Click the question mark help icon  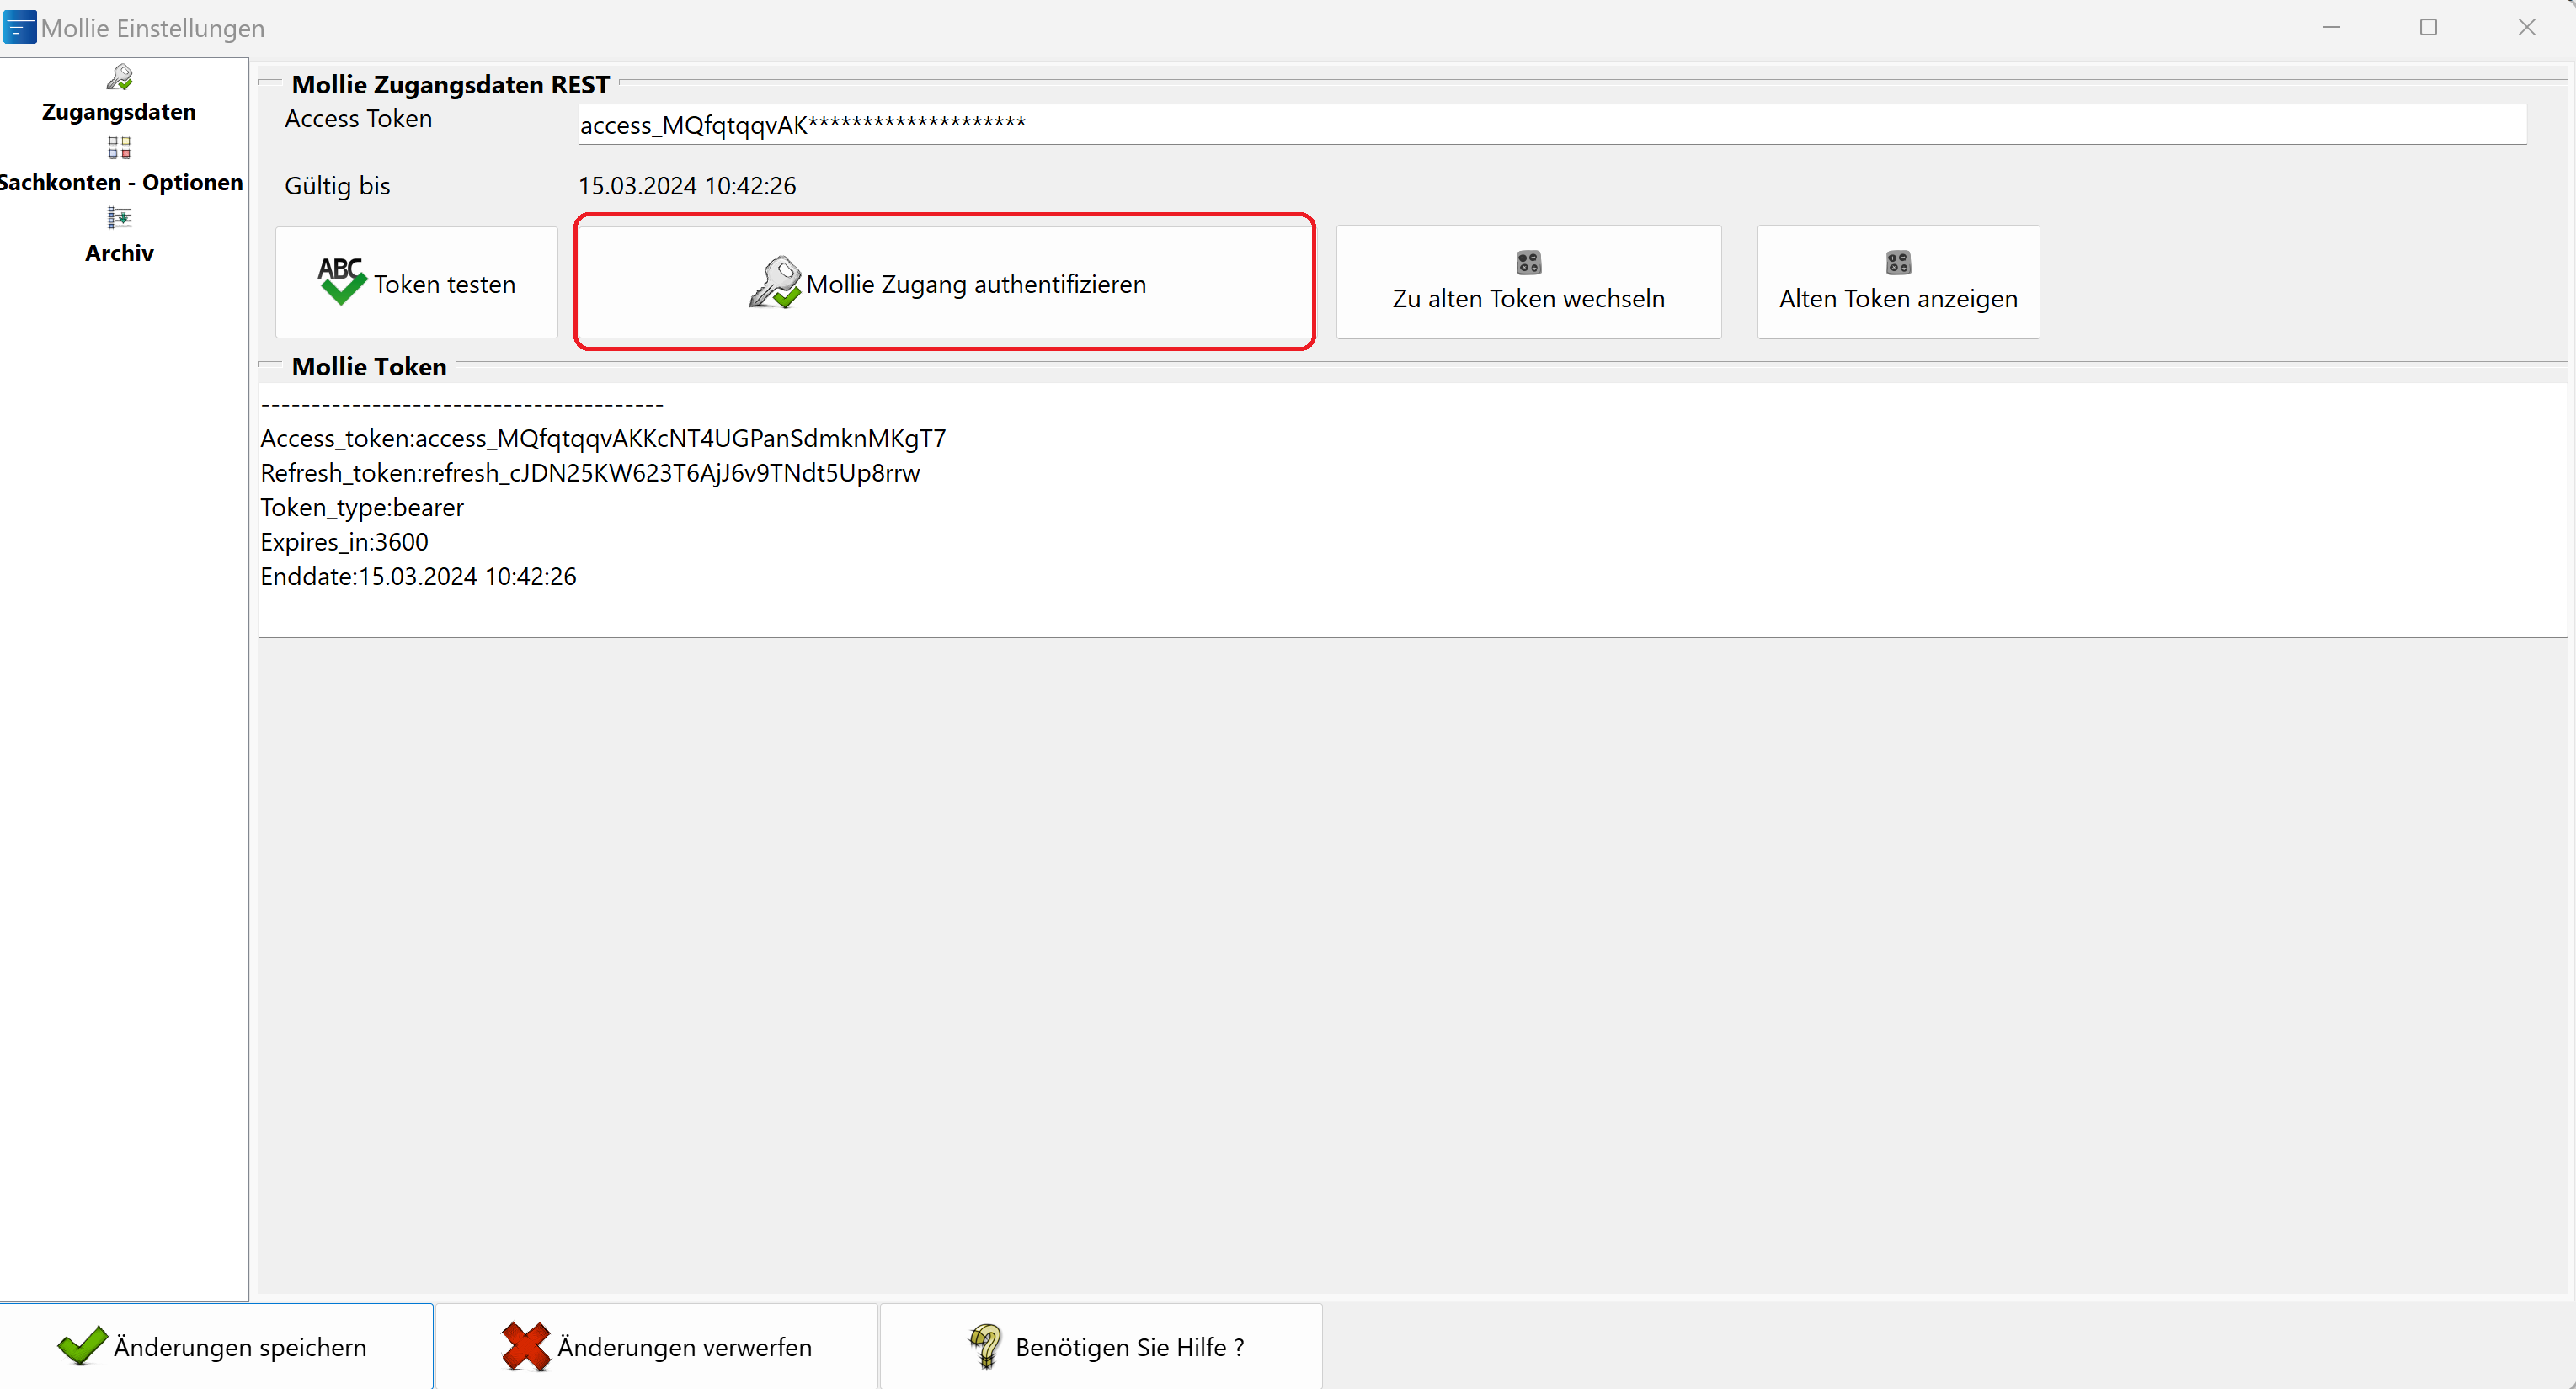pyautogui.click(x=985, y=1346)
